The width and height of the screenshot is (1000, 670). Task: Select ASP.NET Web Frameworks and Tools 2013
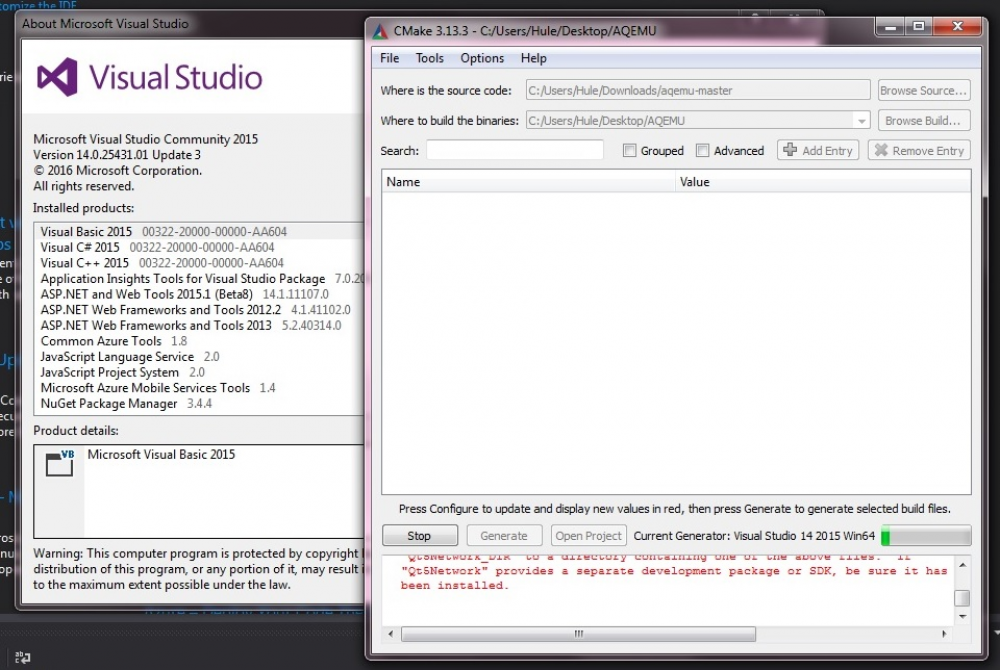[x=200, y=325]
